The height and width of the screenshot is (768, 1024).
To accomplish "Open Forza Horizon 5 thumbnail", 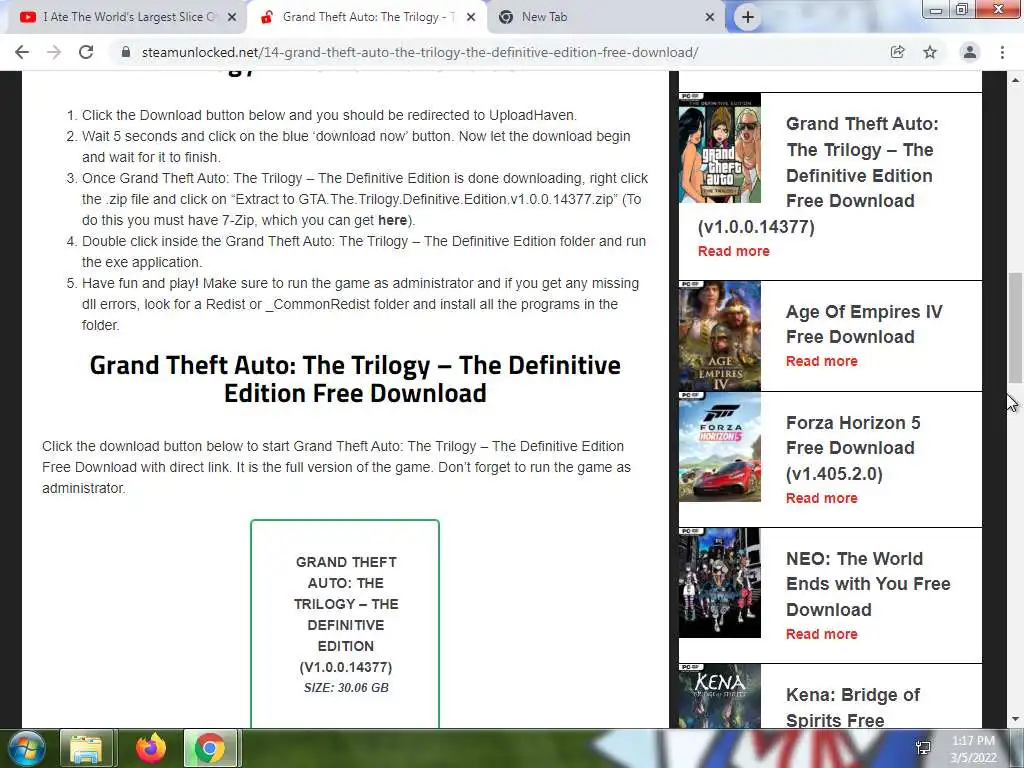I will click(720, 447).
